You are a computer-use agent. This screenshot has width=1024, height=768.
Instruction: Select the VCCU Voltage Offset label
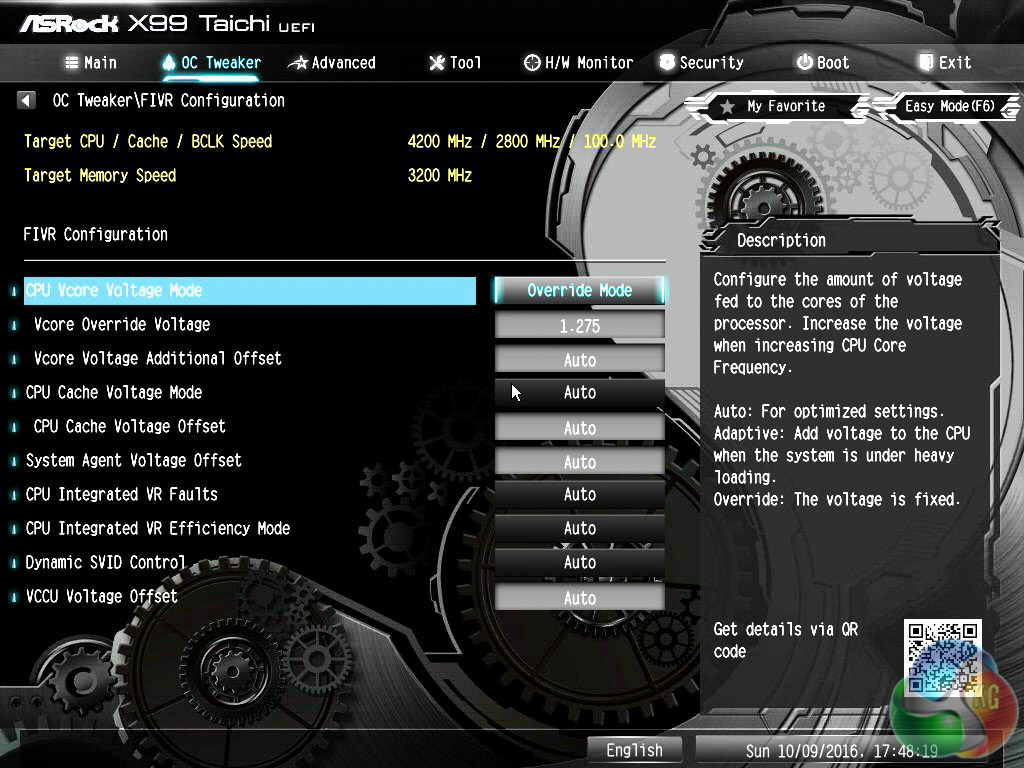click(101, 596)
